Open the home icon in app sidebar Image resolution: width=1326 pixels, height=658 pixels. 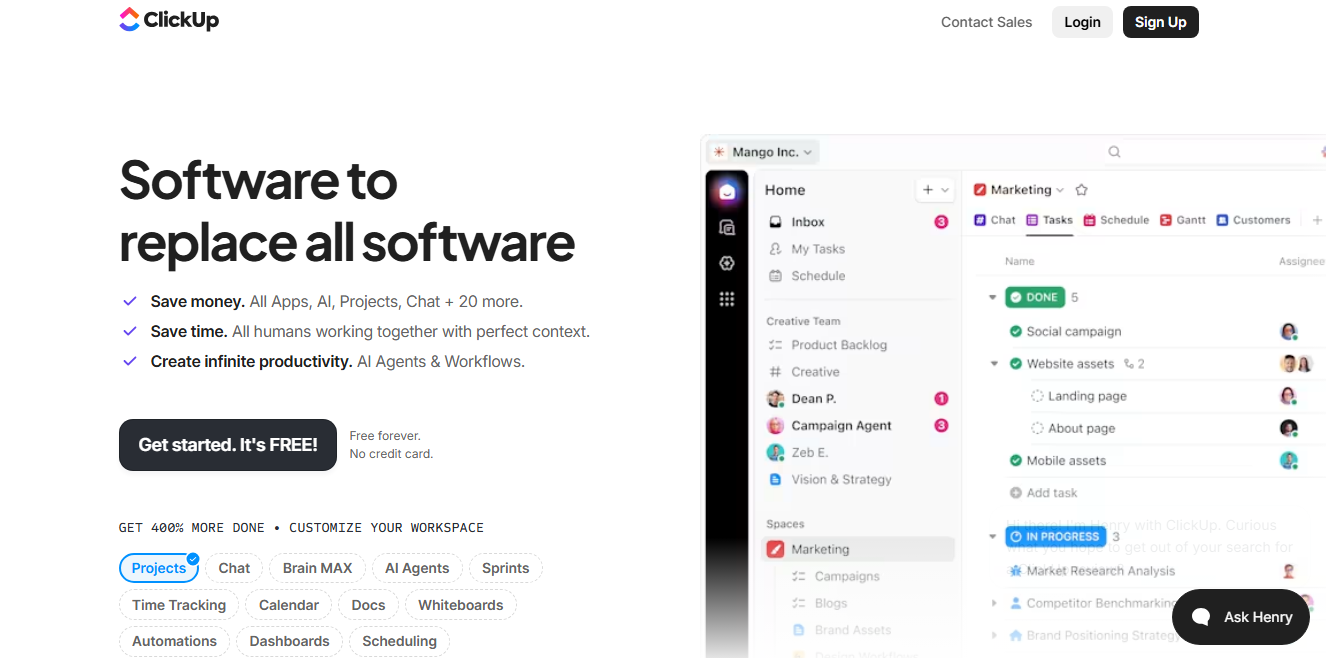tap(727, 192)
